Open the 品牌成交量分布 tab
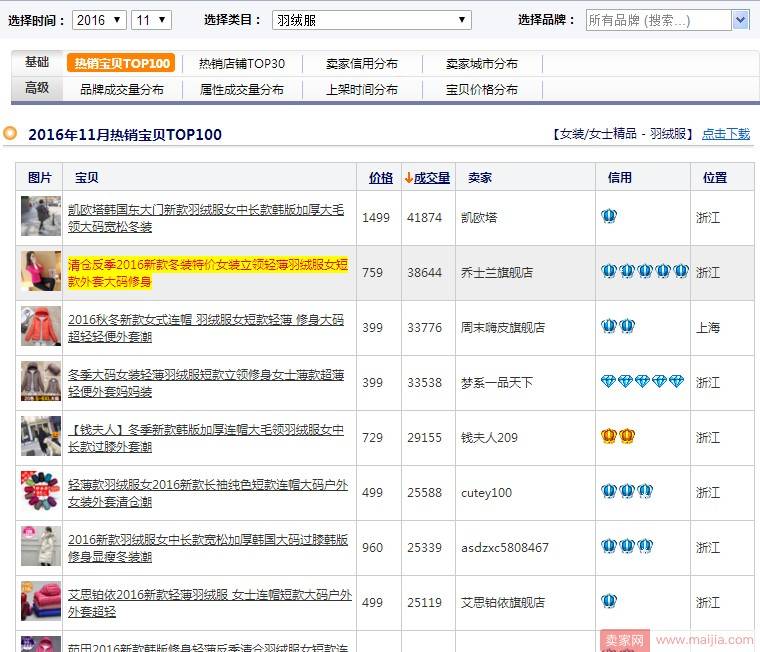 point(122,90)
